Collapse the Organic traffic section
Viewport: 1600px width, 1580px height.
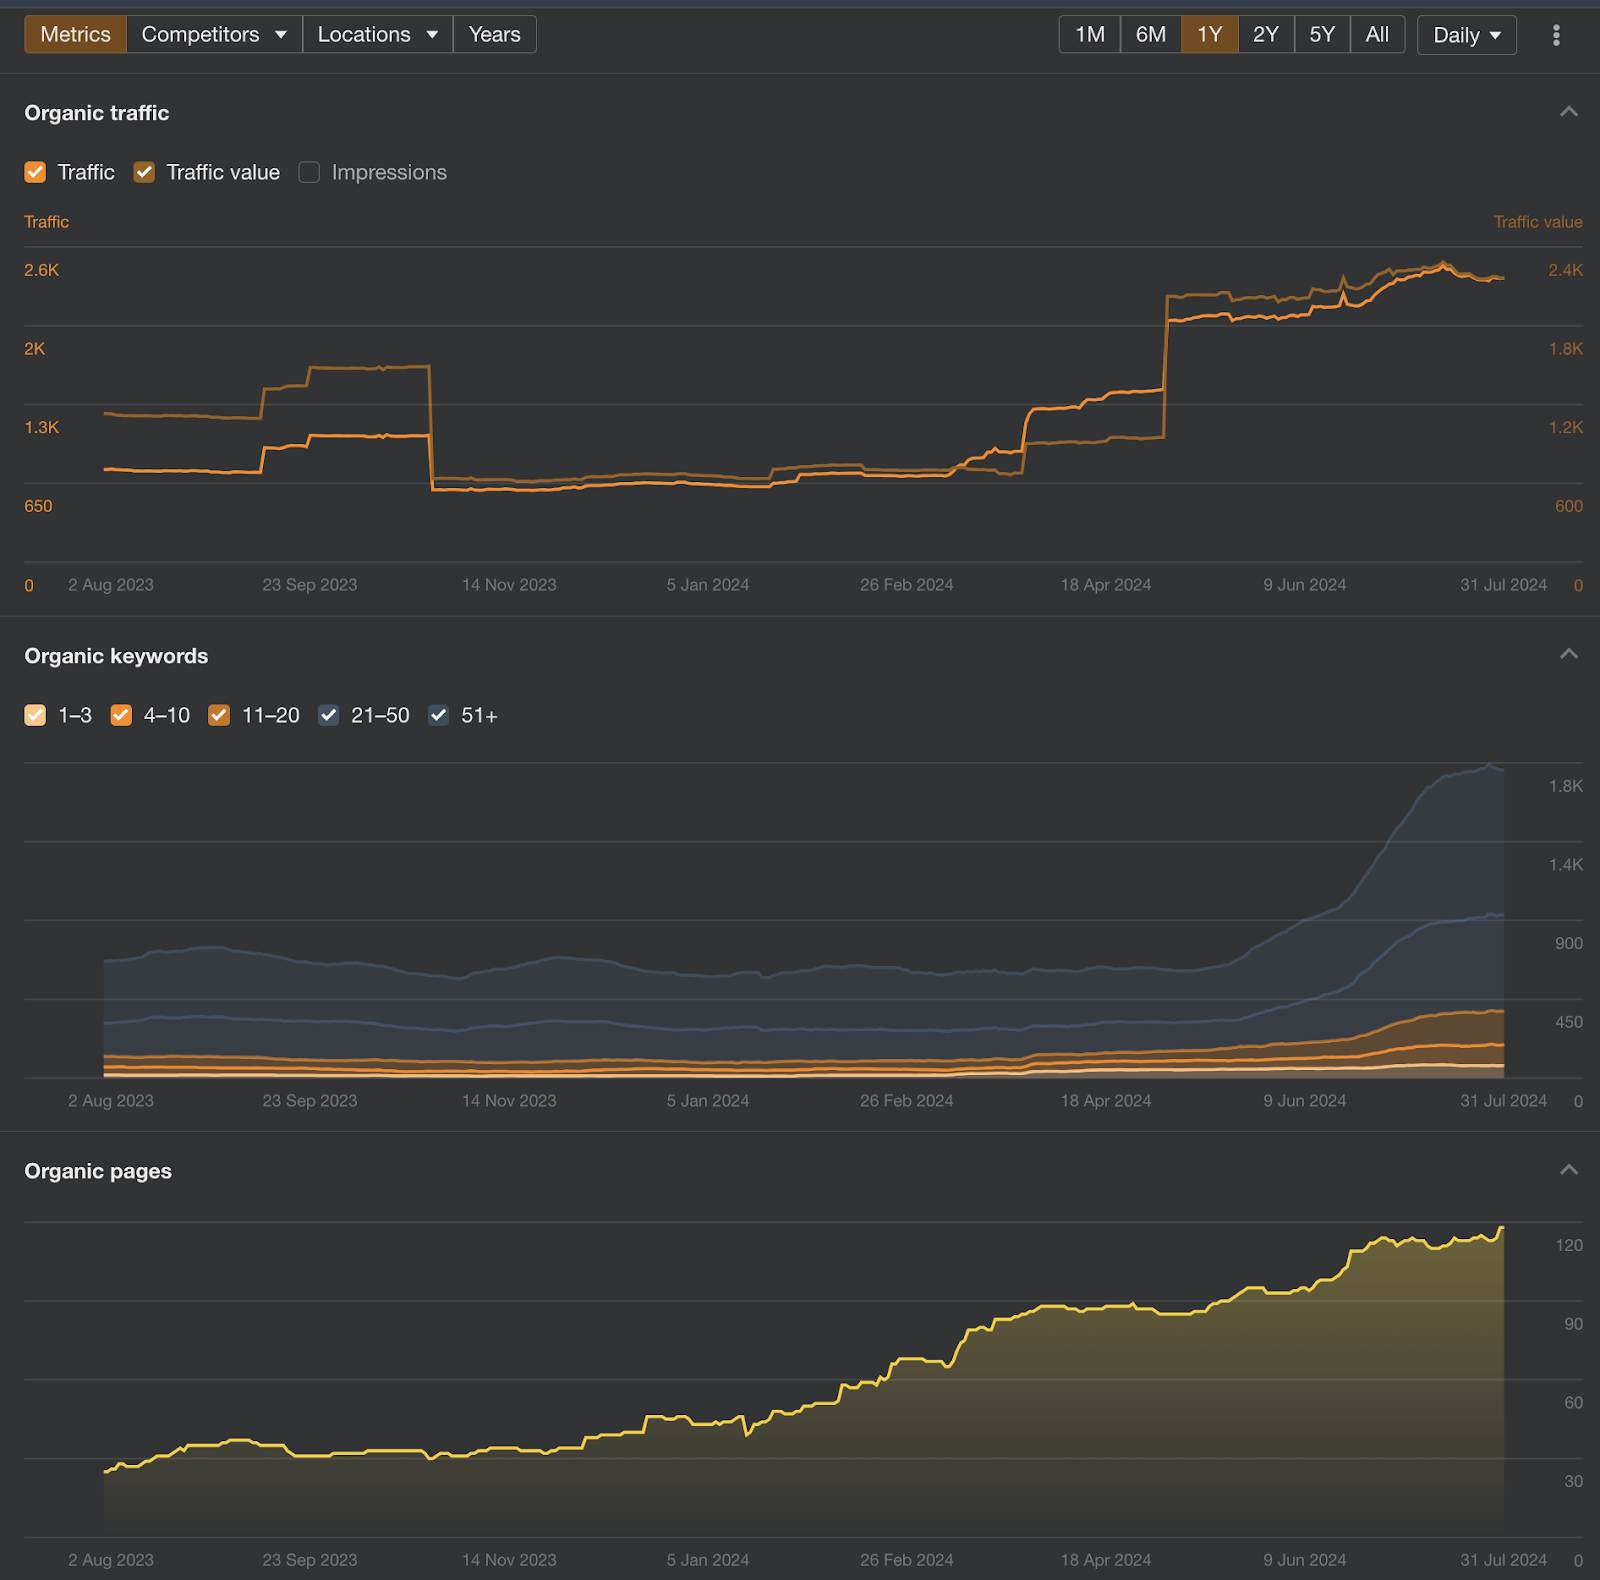coord(1569,112)
